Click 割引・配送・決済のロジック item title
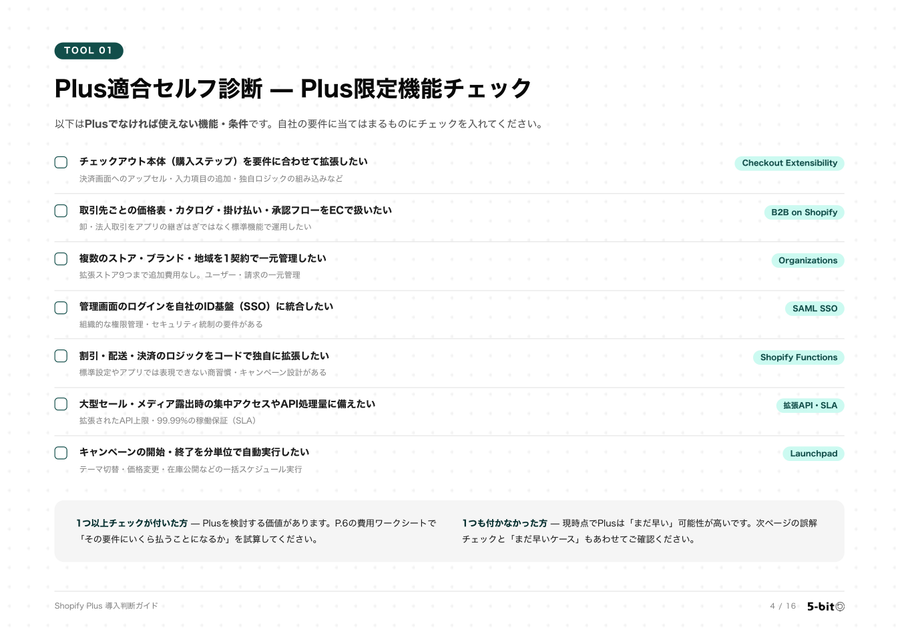 tap(204, 356)
